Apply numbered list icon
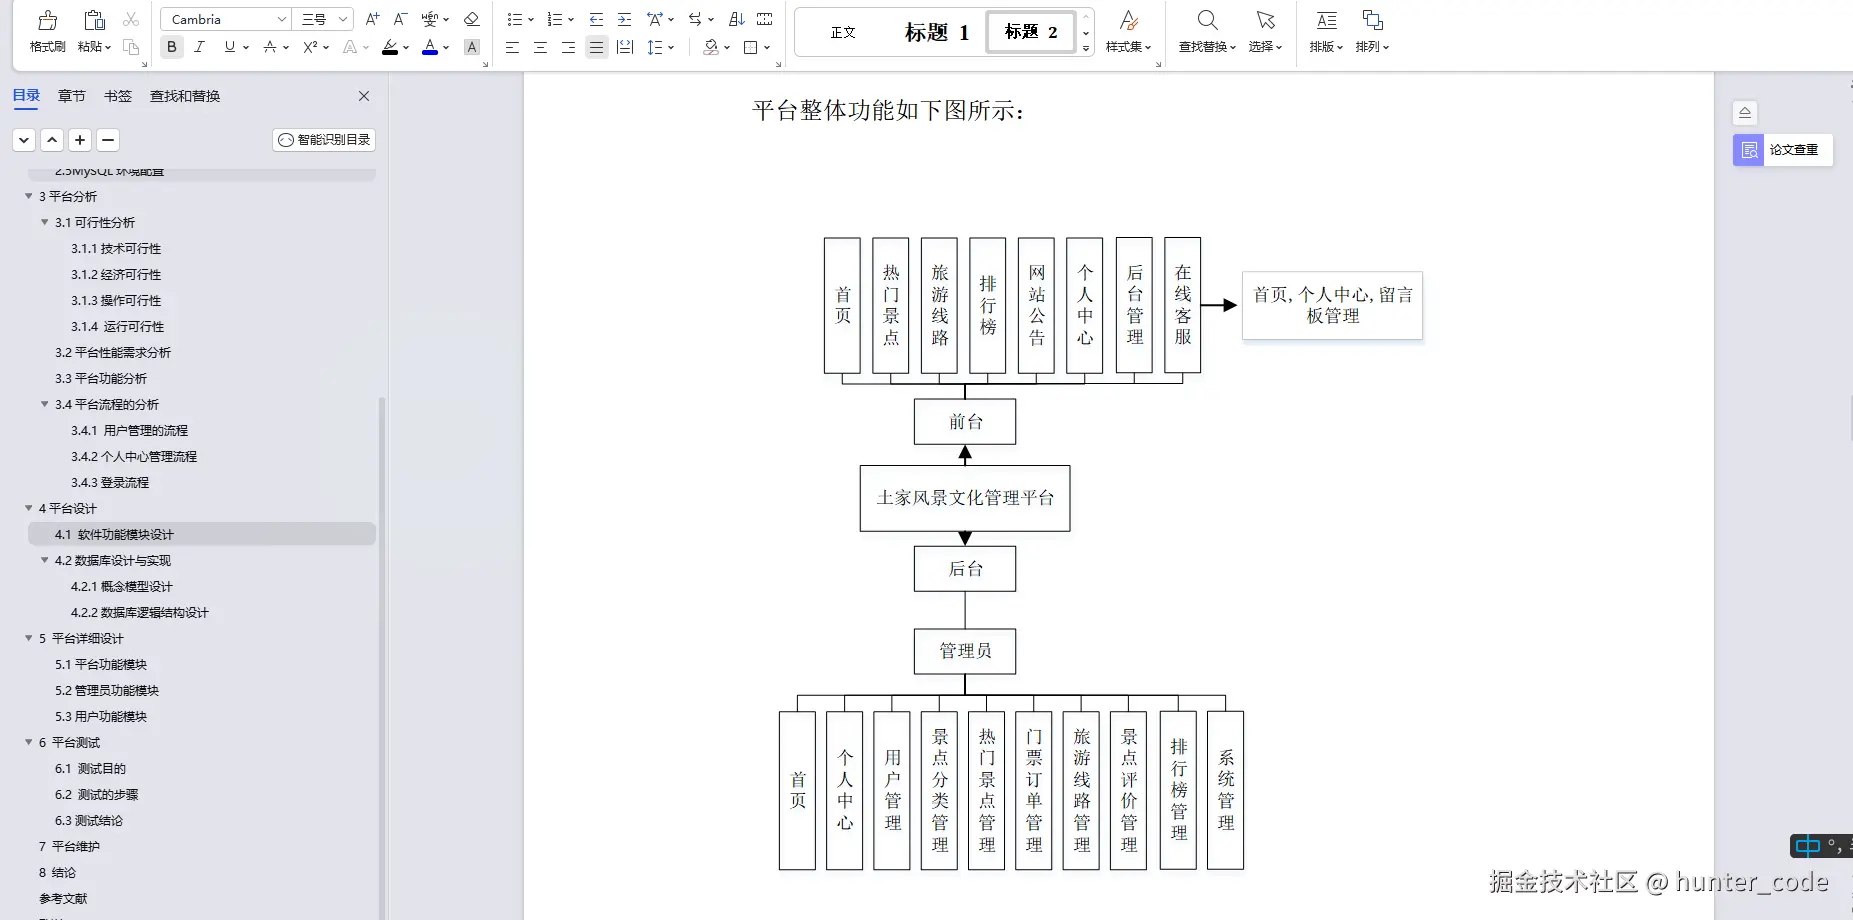The height and width of the screenshot is (920, 1853). [555, 19]
